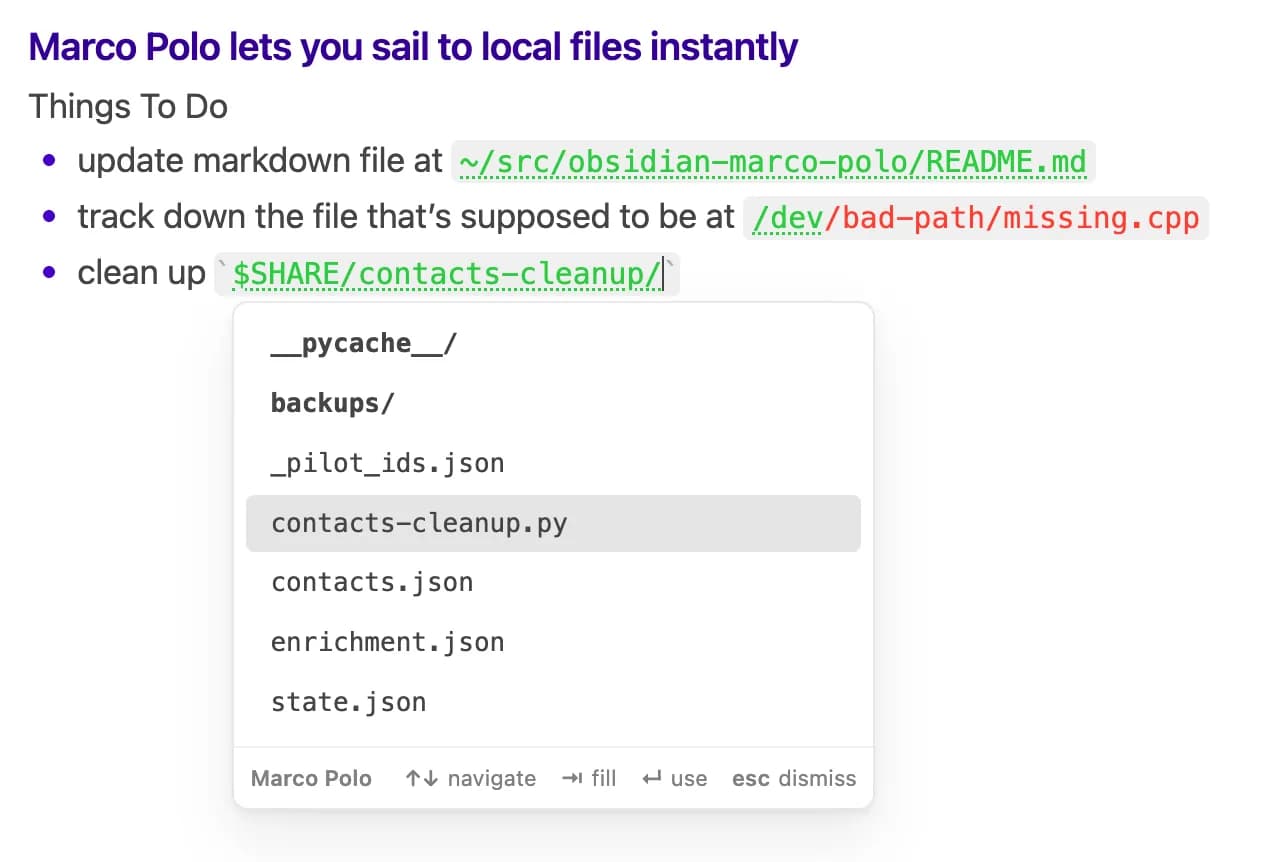Screen dimensions: 1278x862
Task: Click the esc dismiss hint
Action: click(x=794, y=778)
